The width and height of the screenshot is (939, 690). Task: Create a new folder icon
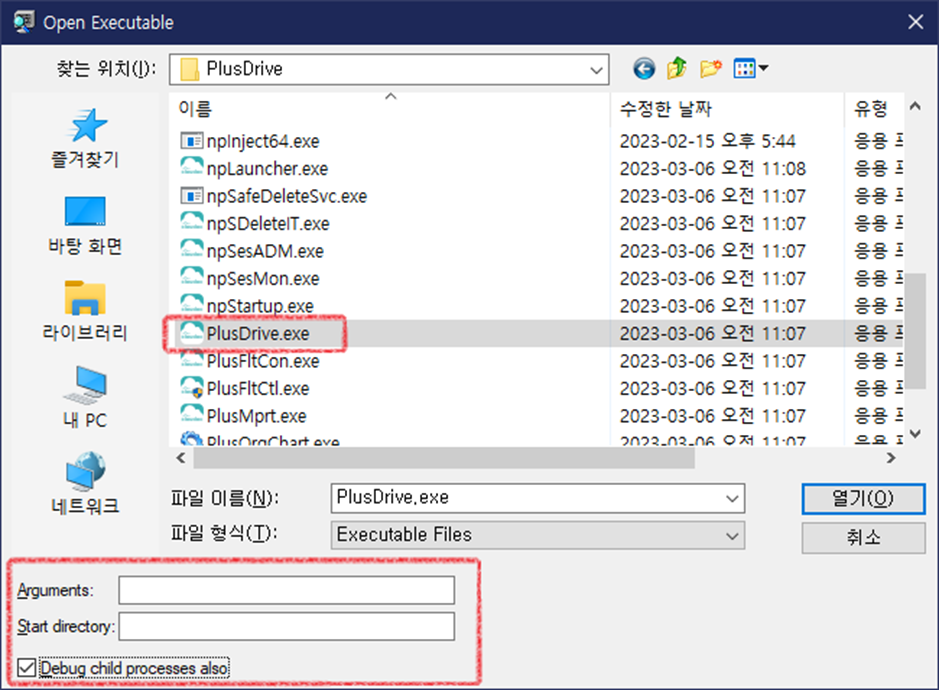point(711,69)
